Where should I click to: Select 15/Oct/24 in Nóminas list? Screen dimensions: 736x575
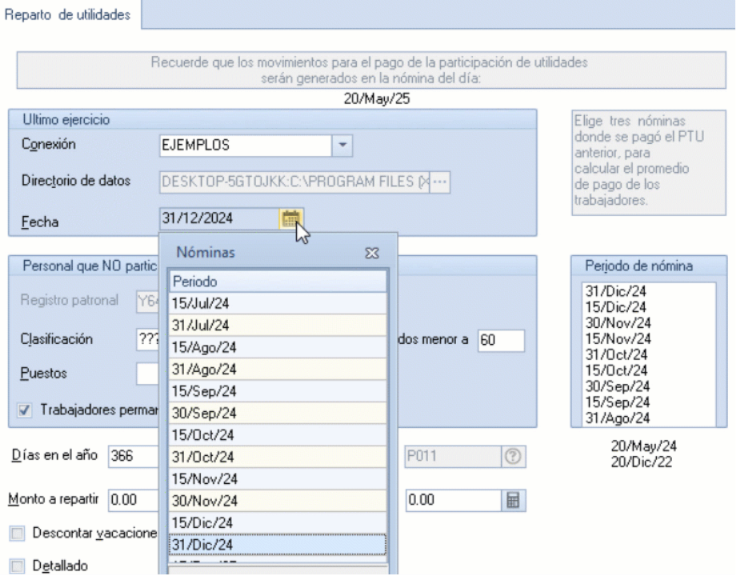(x=278, y=435)
